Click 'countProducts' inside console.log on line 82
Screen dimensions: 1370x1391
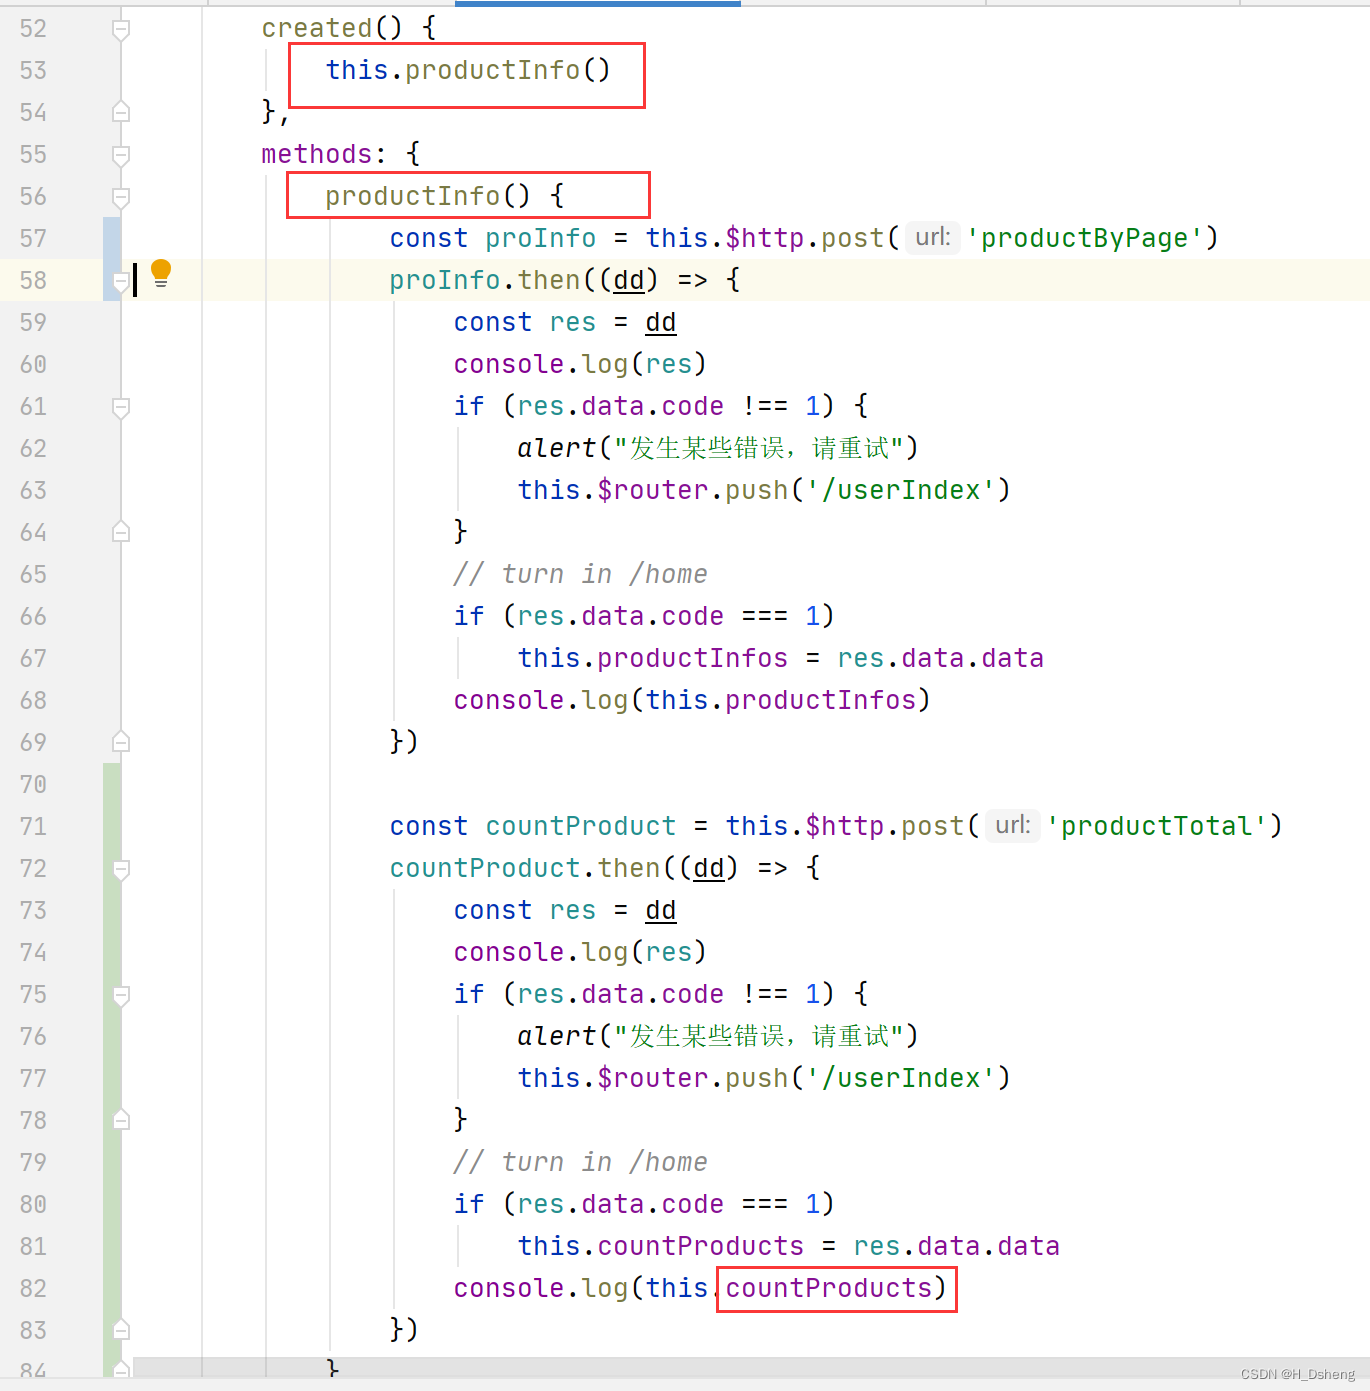point(829,1288)
